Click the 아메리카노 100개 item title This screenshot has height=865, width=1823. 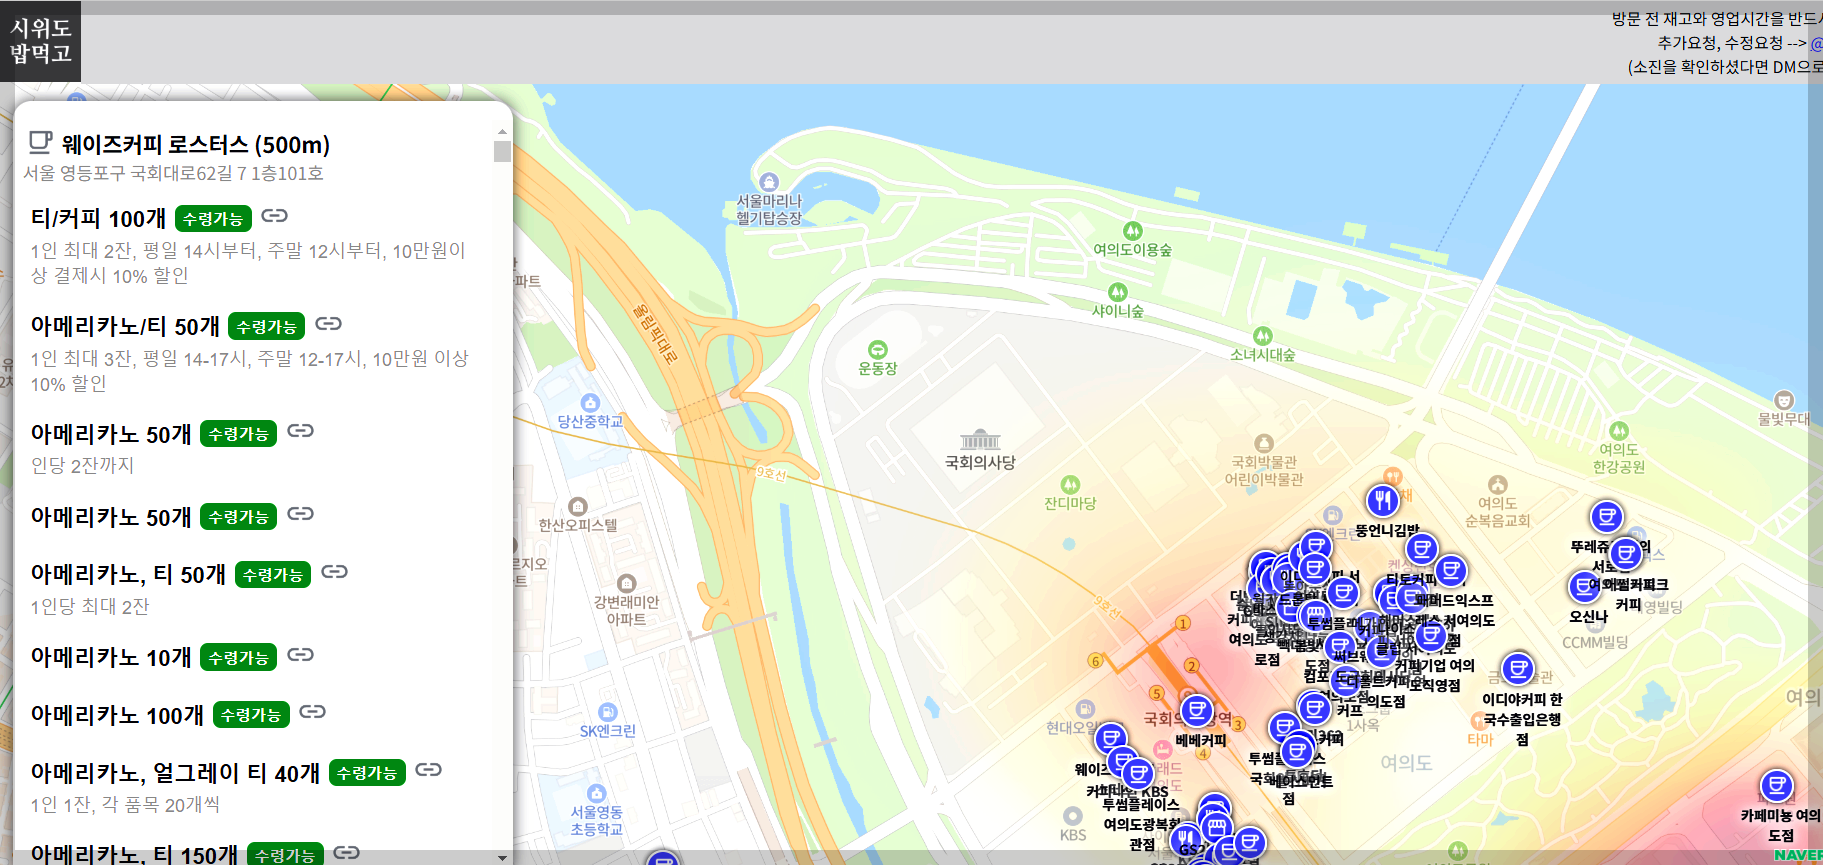click(x=117, y=715)
